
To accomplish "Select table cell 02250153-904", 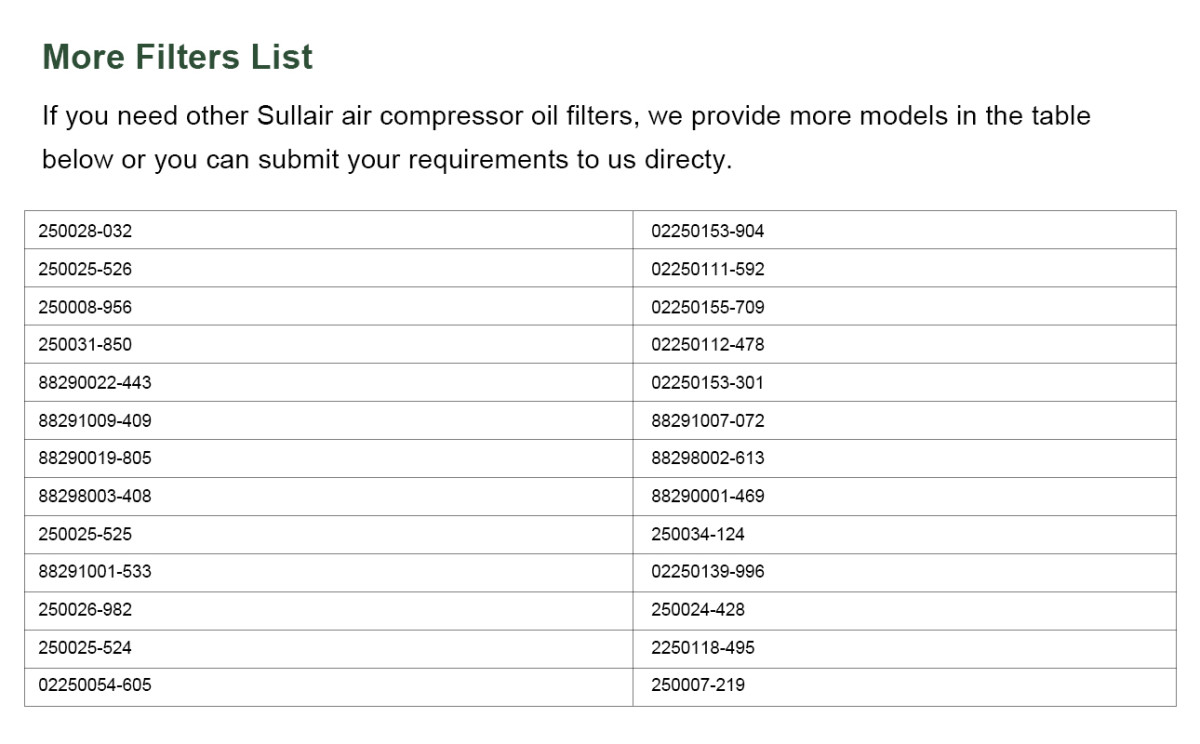I will 904,230.
